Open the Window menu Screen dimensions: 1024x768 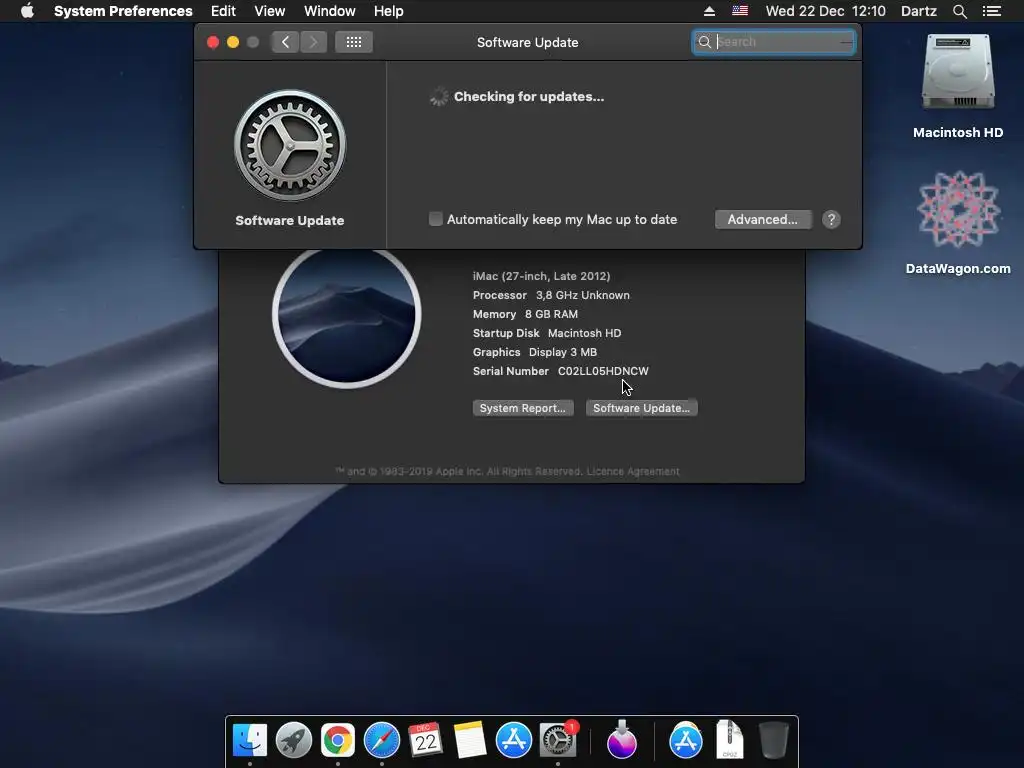330,11
